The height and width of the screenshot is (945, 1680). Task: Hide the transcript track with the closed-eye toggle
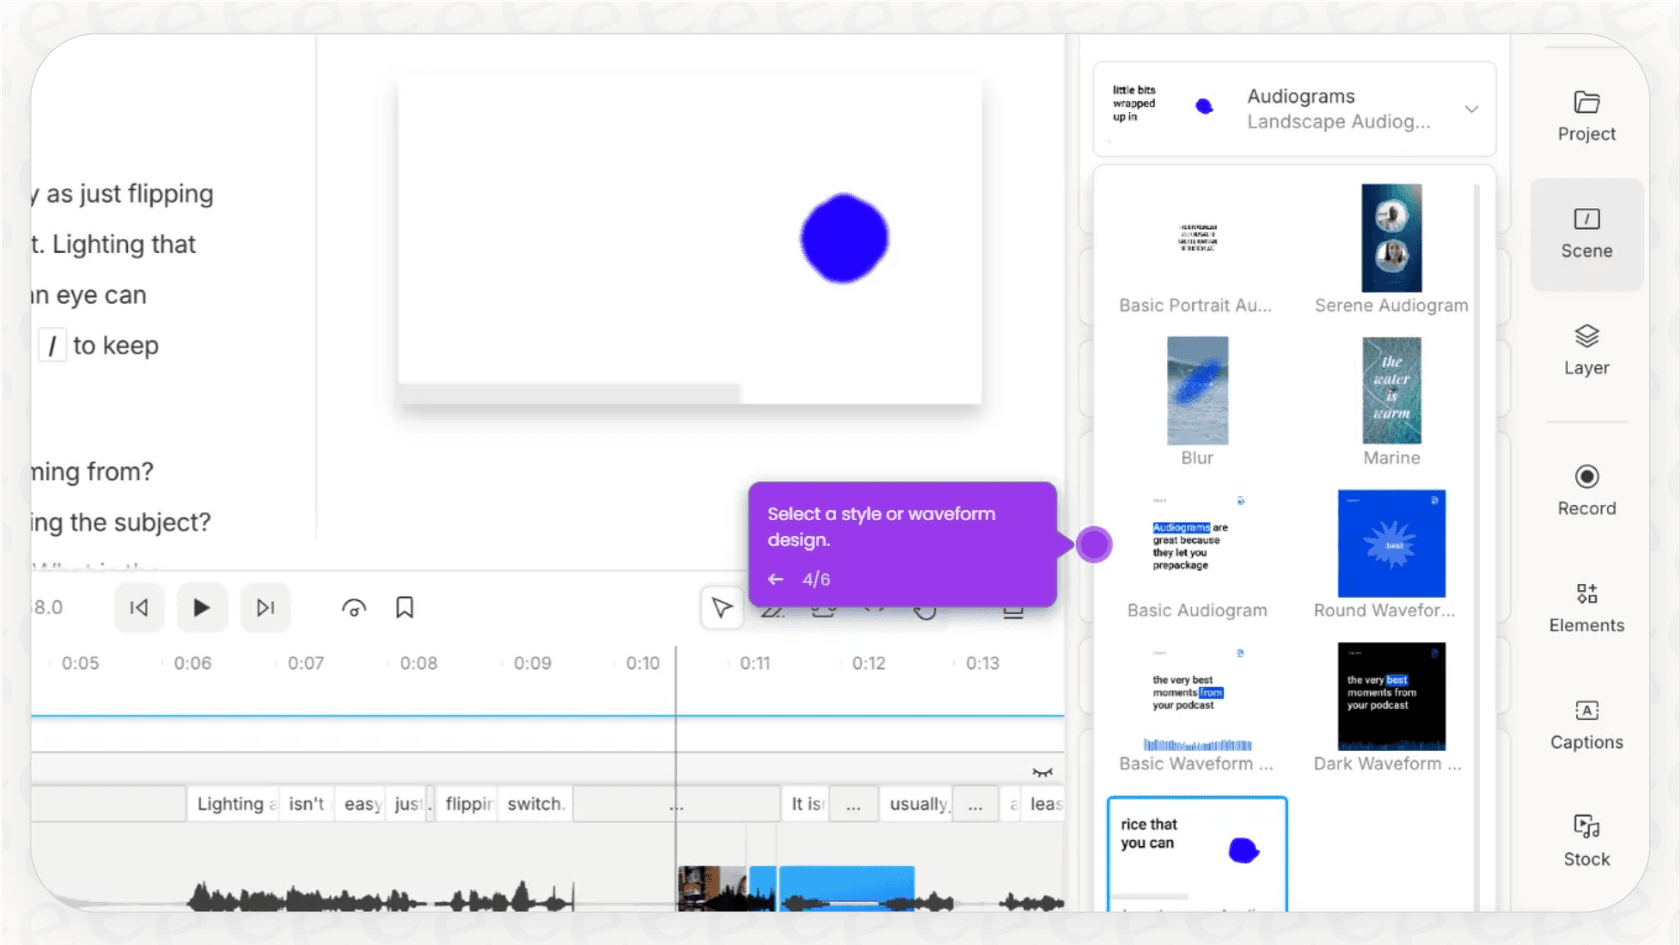click(x=1043, y=772)
